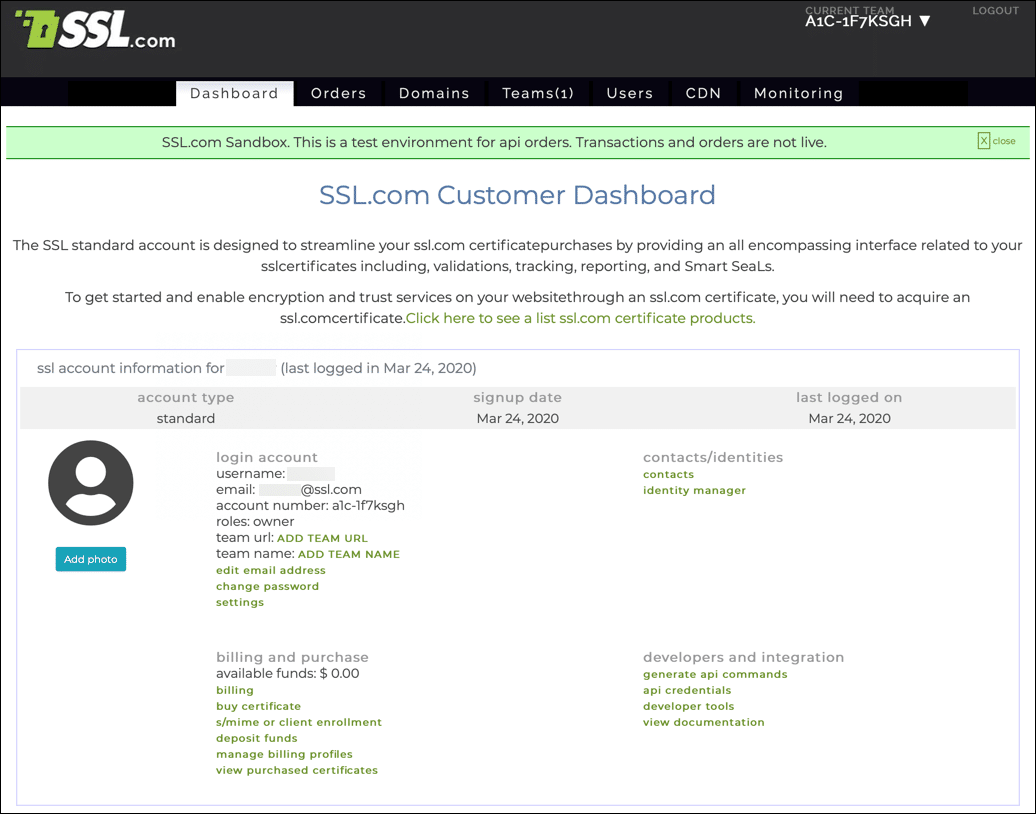Open the buy certificate link
The image size is (1036, 814).
tap(258, 707)
